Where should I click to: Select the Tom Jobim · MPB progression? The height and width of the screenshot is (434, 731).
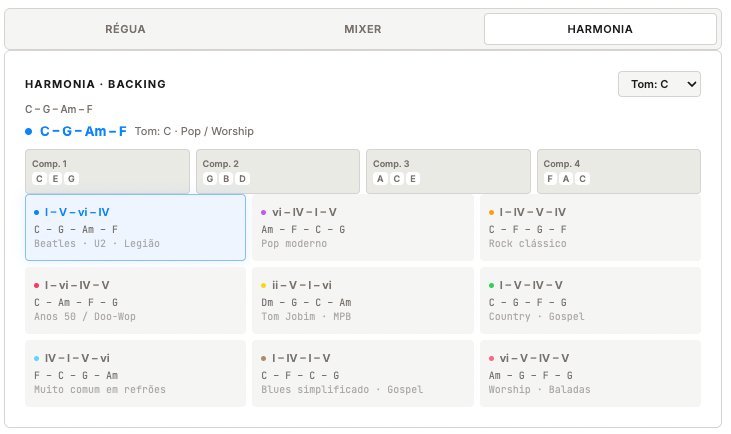[362, 300]
